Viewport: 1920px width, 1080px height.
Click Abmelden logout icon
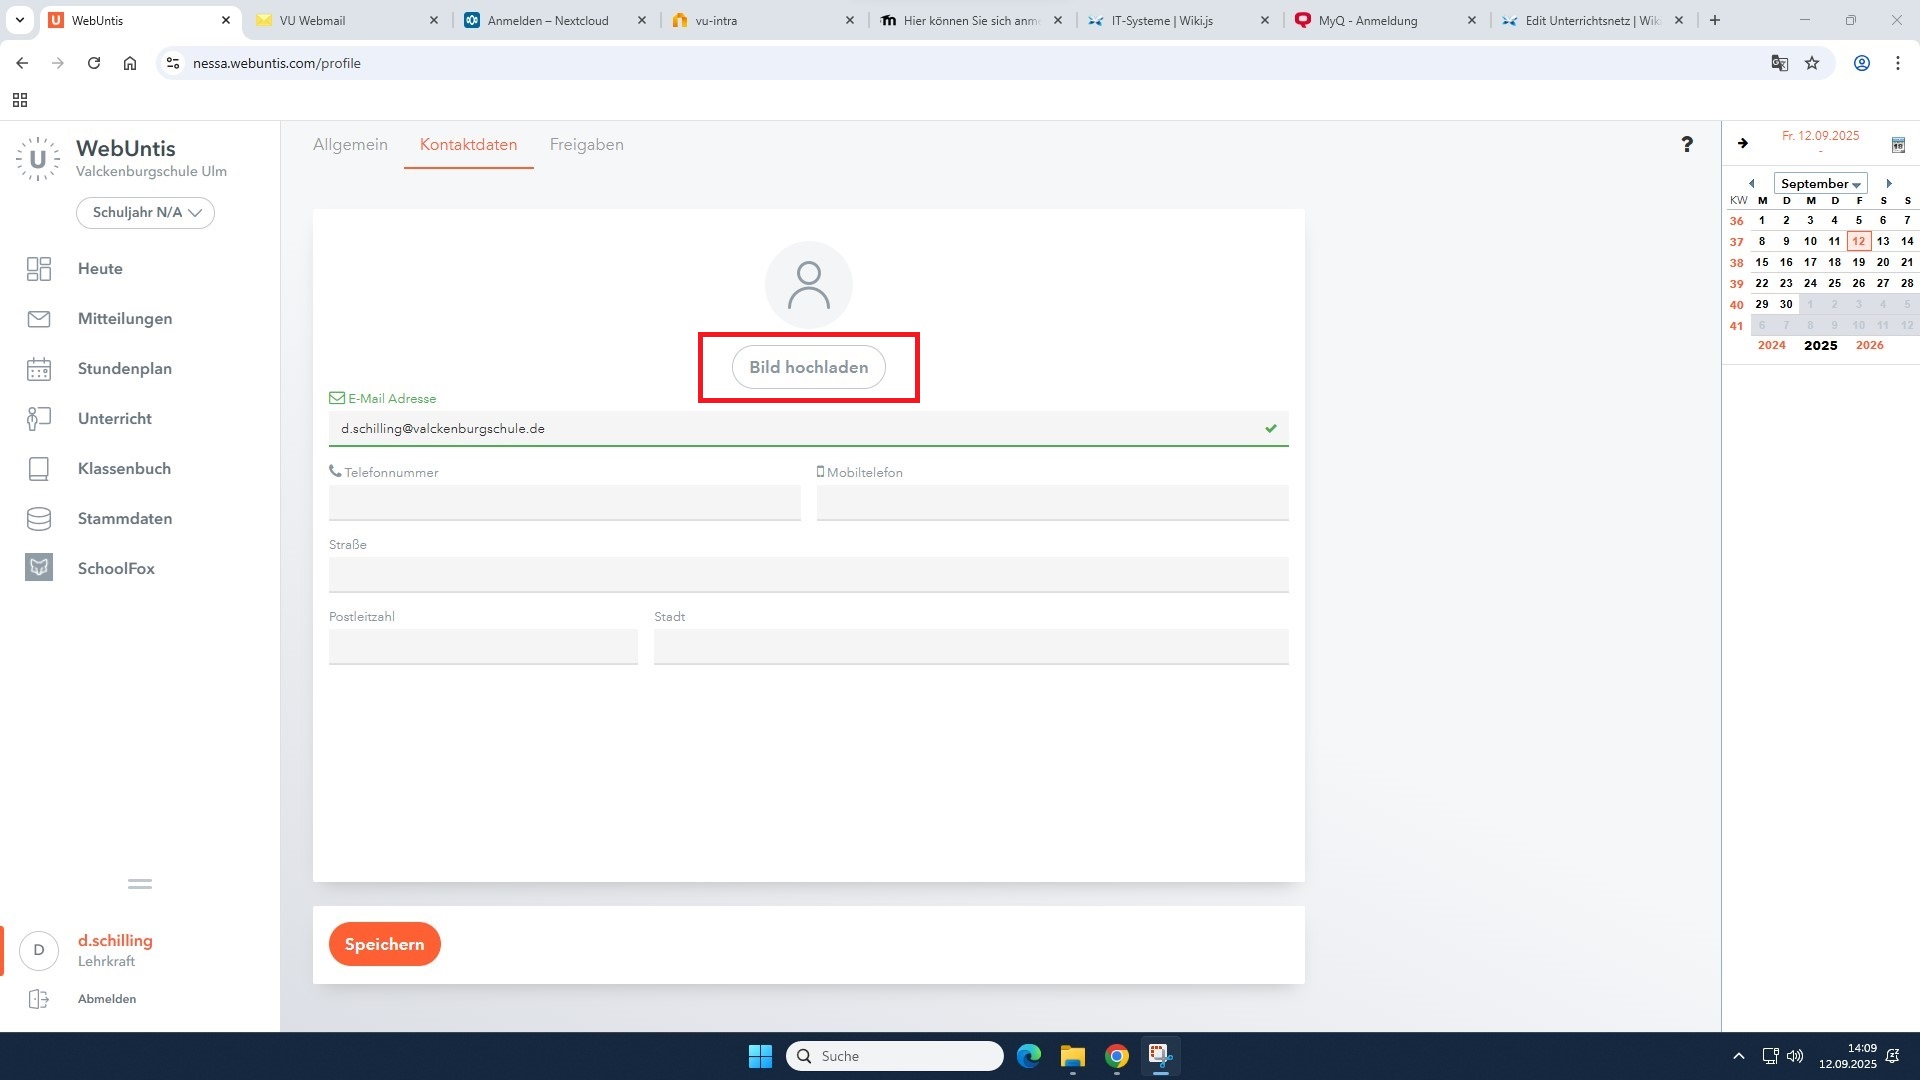point(39,999)
